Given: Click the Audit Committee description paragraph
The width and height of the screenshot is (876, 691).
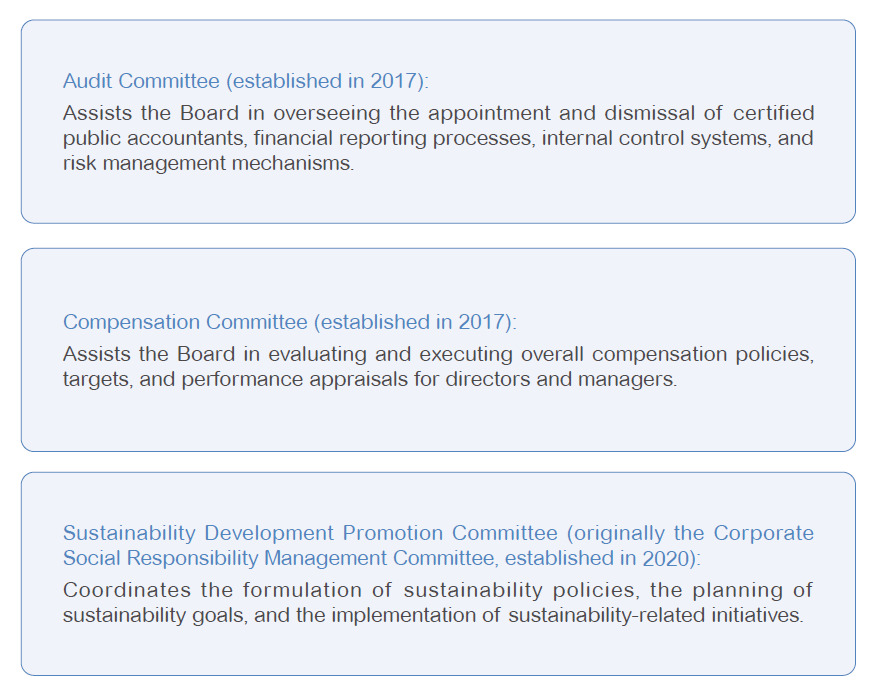Looking at the screenshot, I should (x=438, y=138).
